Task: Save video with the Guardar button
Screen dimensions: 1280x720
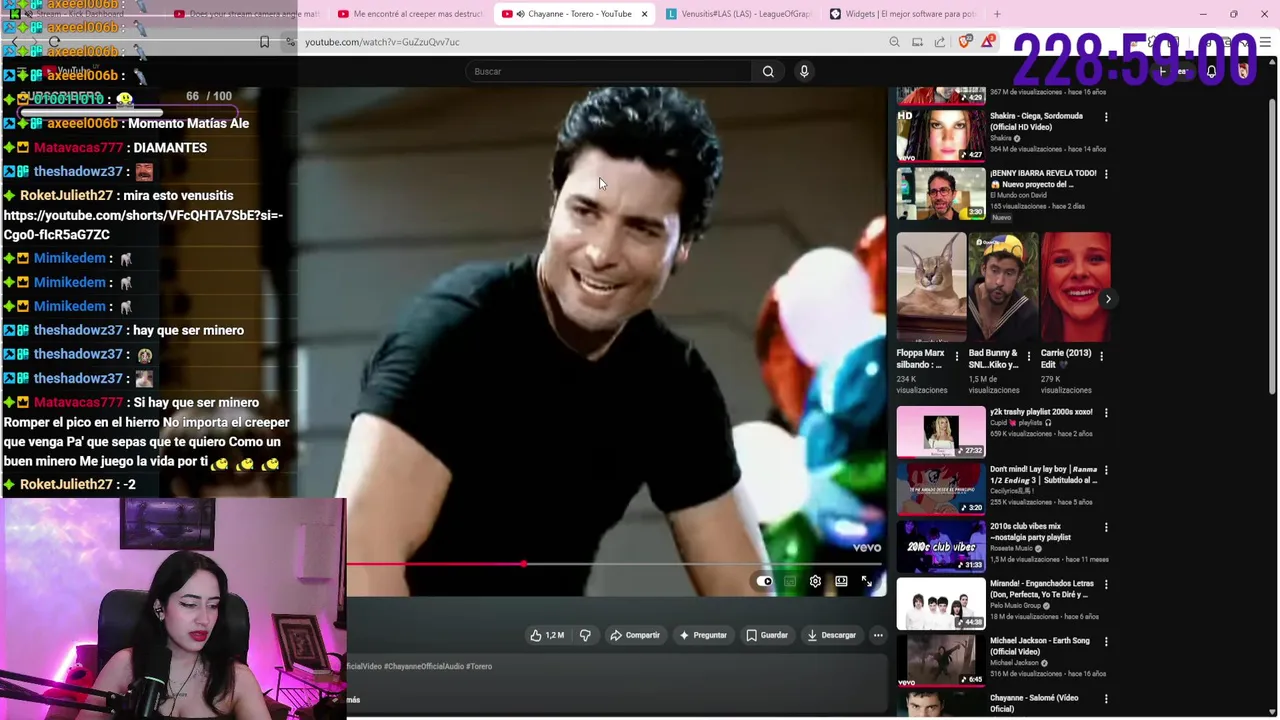Action: click(767, 635)
